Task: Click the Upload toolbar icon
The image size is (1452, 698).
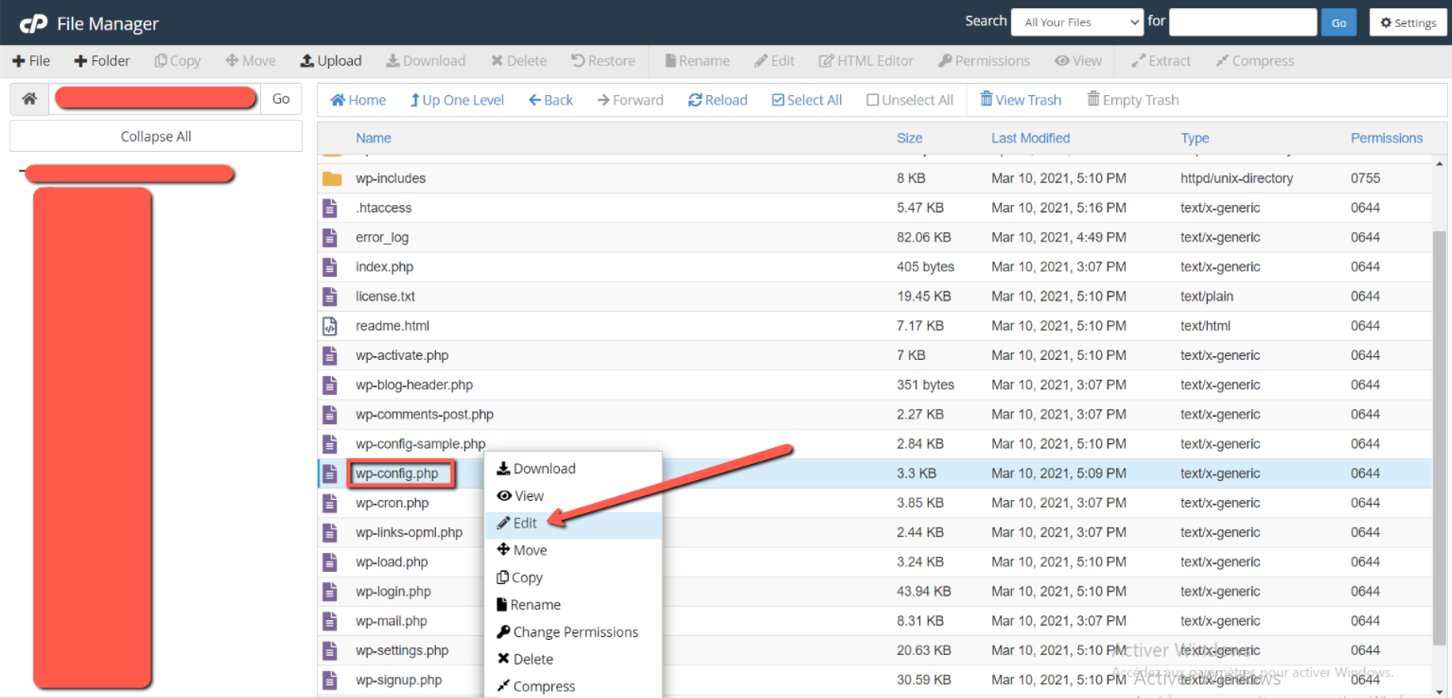Action: [x=308, y=61]
